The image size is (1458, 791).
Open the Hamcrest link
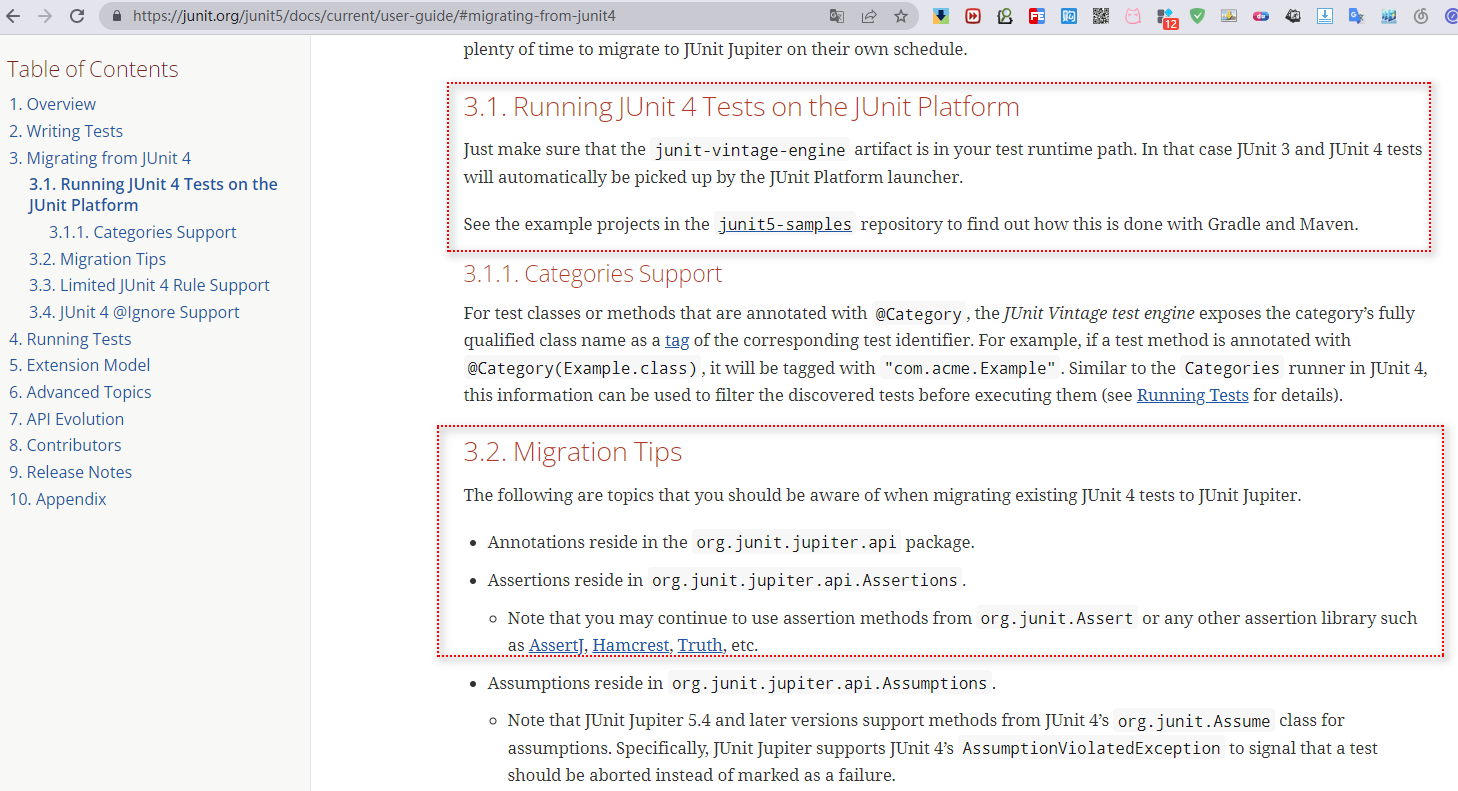[x=631, y=645]
